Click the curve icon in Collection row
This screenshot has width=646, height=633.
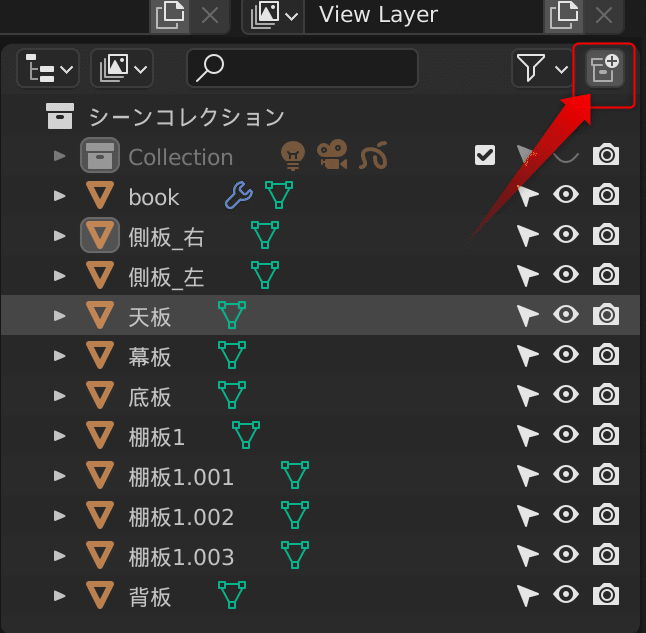tap(373, 155)
